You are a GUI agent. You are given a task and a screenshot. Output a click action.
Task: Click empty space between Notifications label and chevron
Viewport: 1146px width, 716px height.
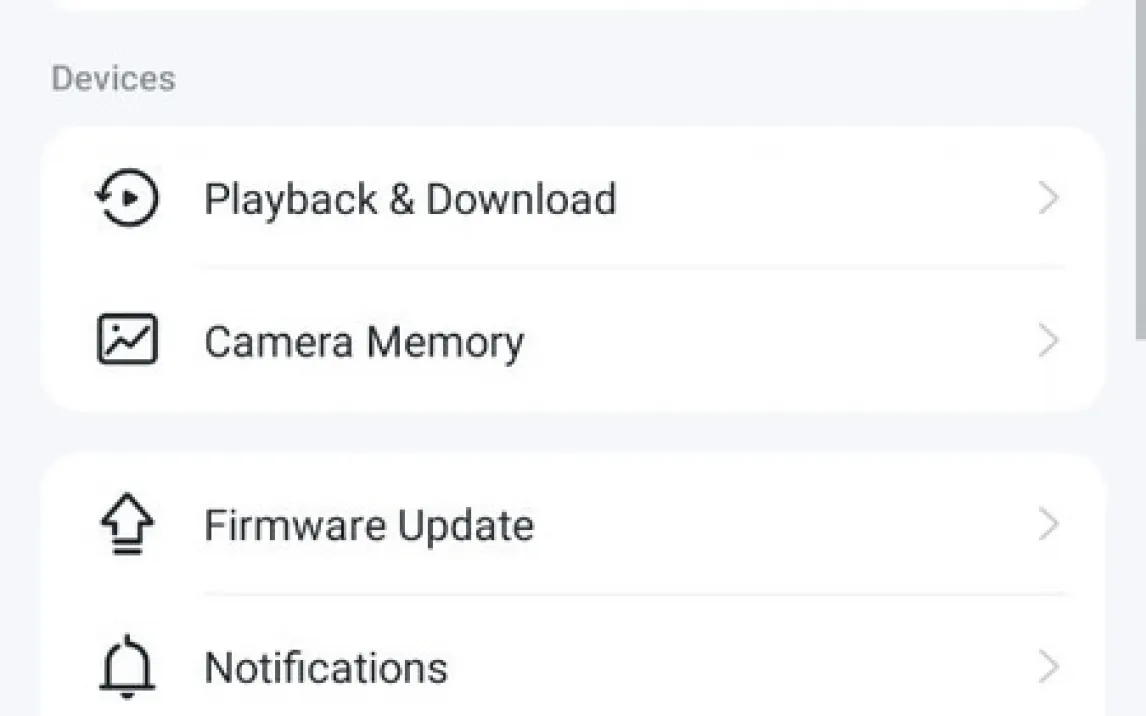pyautogui.click(x=740, y=667)
